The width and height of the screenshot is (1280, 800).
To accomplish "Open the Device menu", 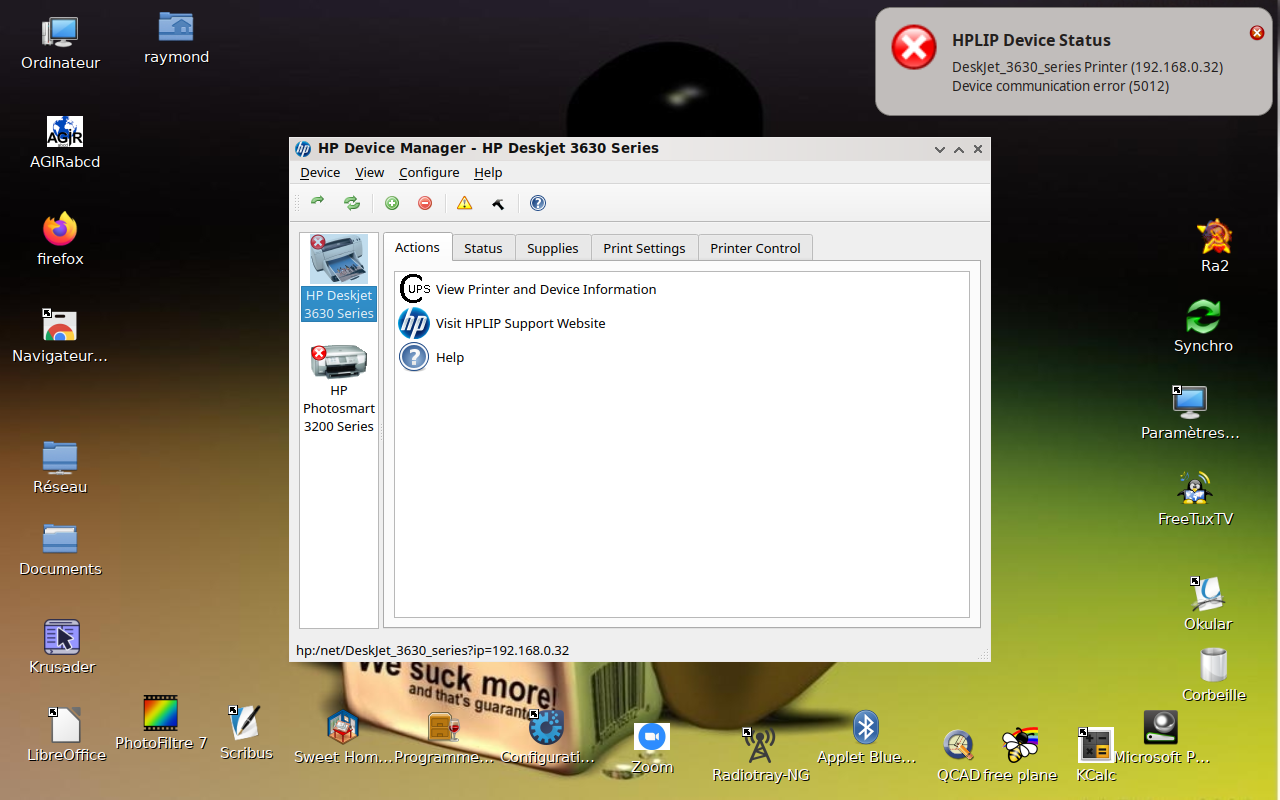I will (x=320, y=172).
